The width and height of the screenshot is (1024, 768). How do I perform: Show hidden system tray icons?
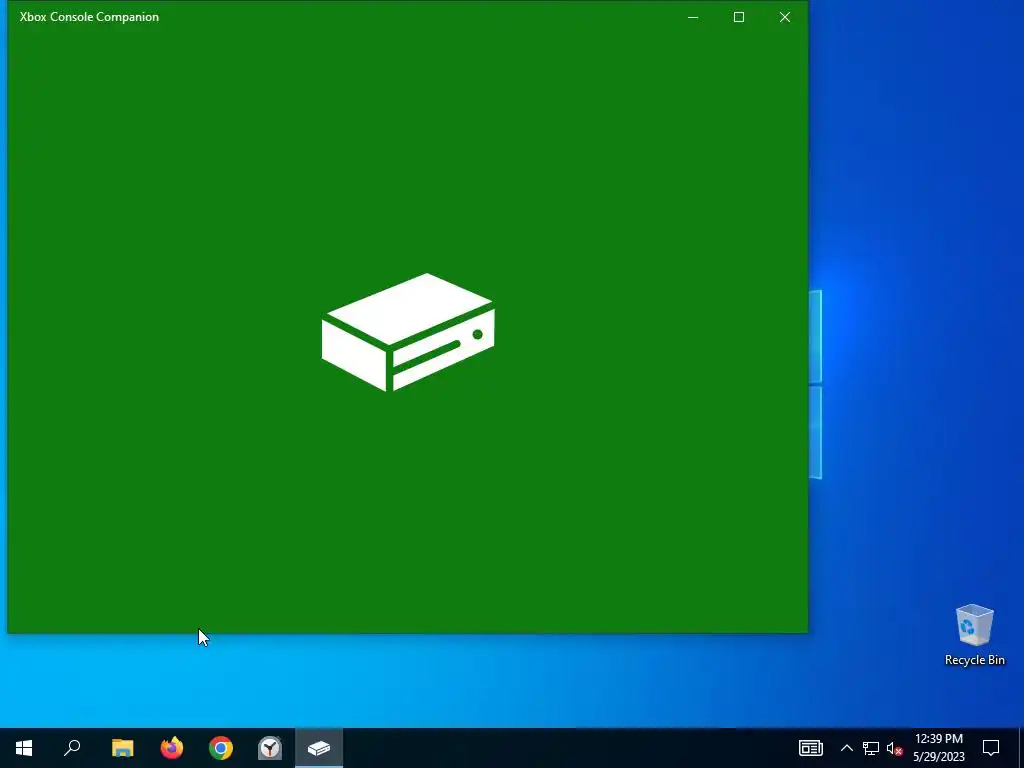click(x=846, y=748)
